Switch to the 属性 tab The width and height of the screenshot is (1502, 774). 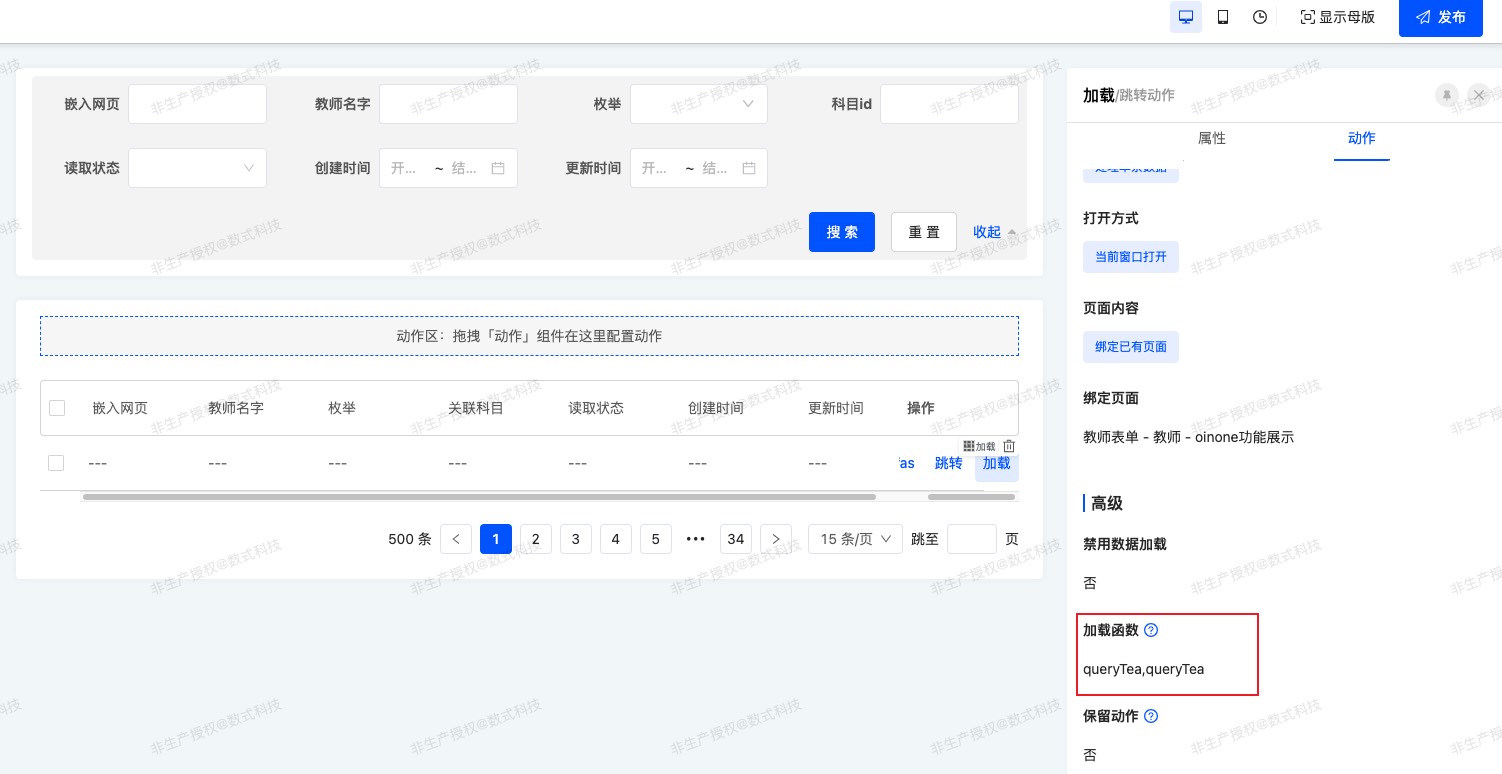[x=1212, y=138]
